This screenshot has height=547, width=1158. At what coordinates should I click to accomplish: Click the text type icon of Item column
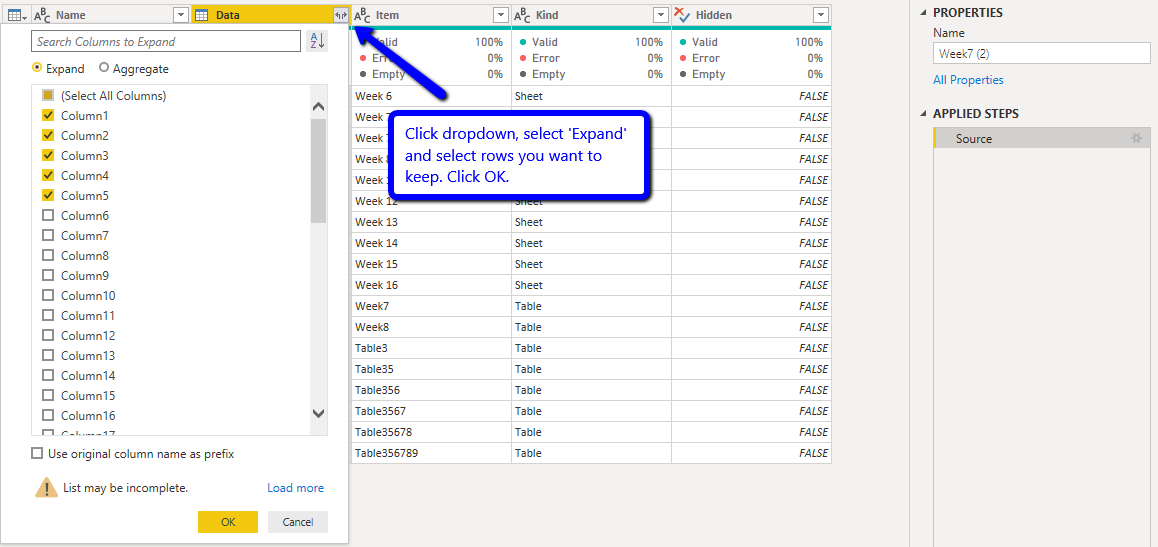(362, 16)
